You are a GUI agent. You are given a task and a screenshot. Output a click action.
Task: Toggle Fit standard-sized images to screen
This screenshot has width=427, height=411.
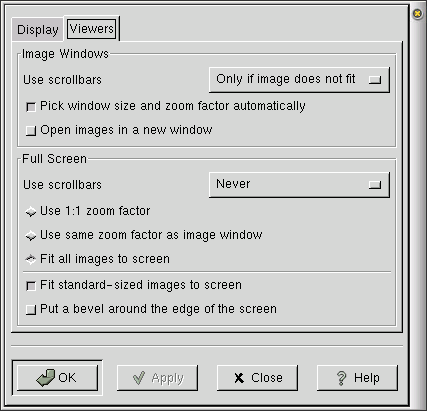tap(31, 286)
